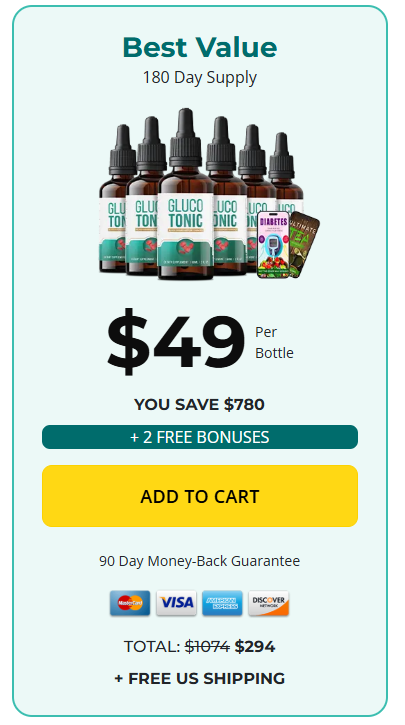Click the + FREE US SHIPPING text
This screenshot has height=725, width=405.
tap(200, 678)
